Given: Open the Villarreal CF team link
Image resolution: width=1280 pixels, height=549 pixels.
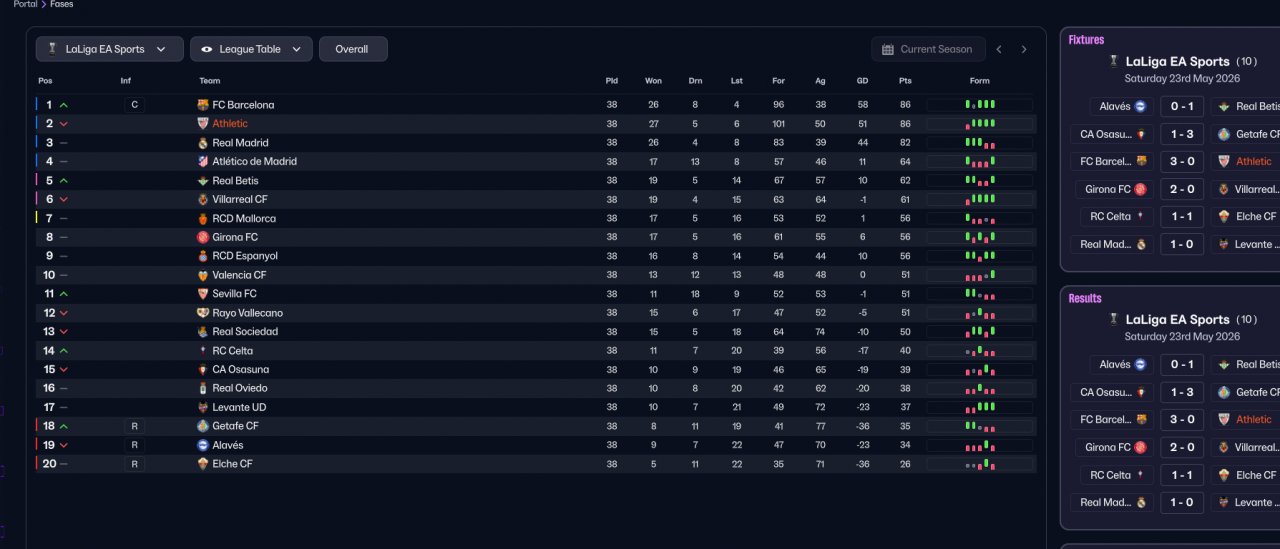Looking at the screenshot, I should pyautogui.click(x=240, y=200).
